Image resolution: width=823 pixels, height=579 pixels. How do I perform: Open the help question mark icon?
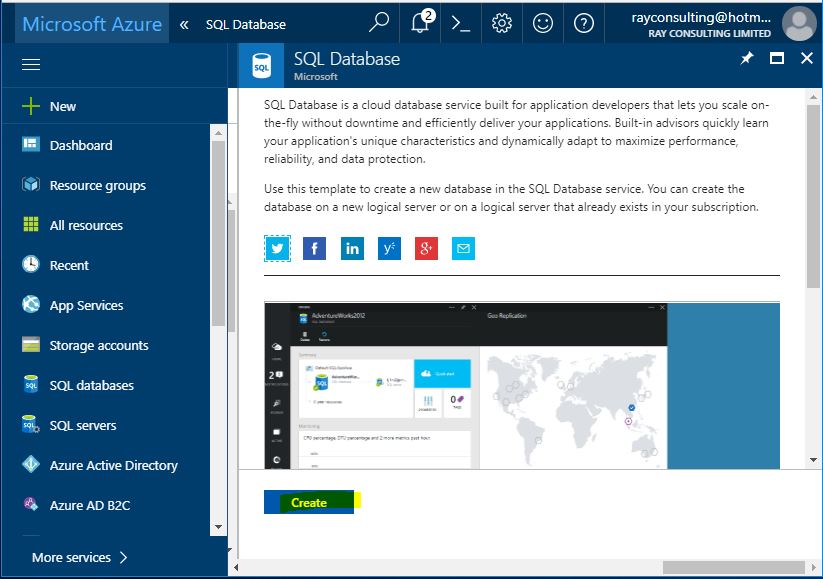[584, 23]
